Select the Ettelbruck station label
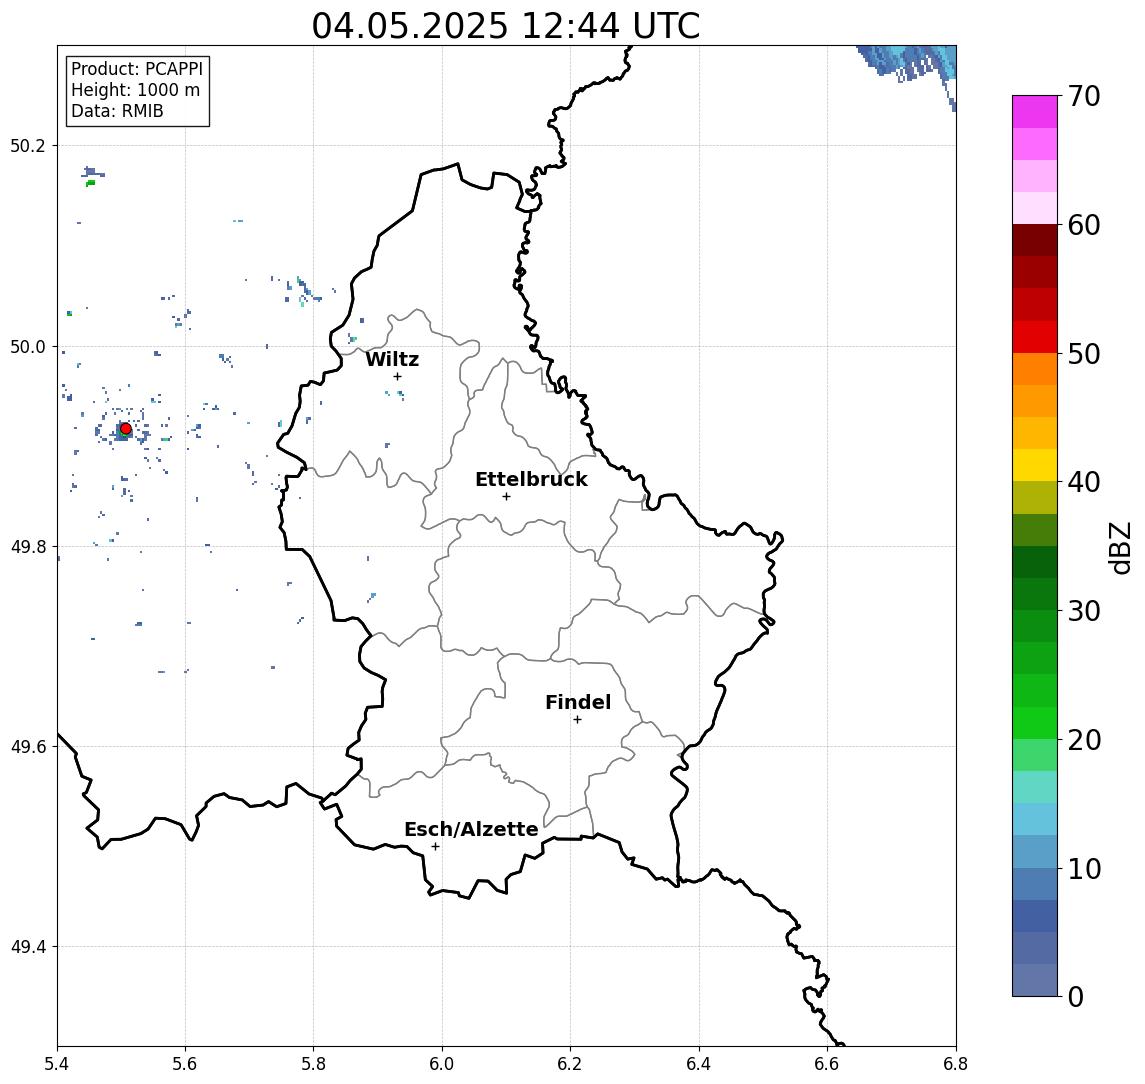Screen dimensions: 1145x1084 coord(531,479)
